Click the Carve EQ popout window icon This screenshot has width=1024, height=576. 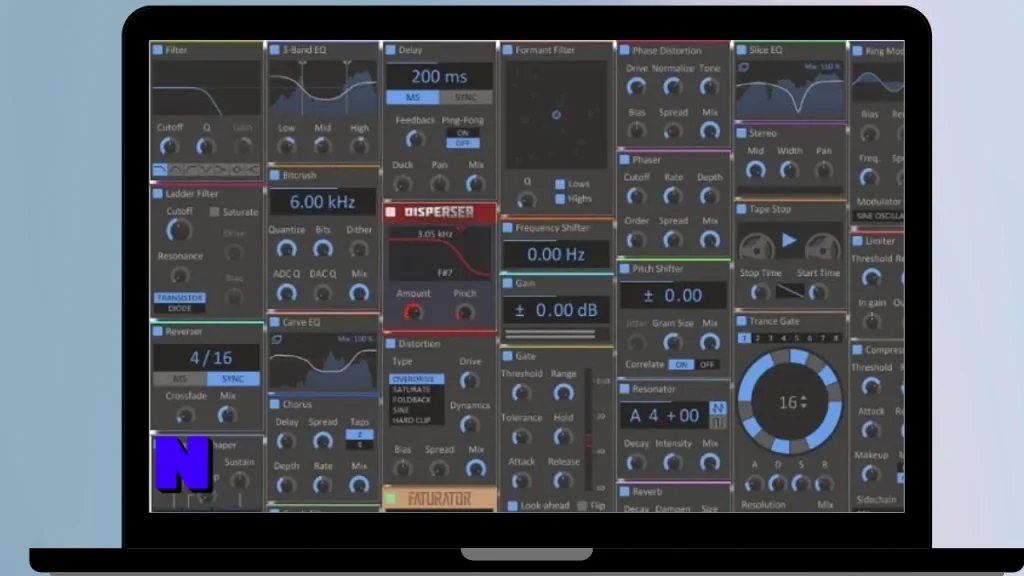coord(276,340)
